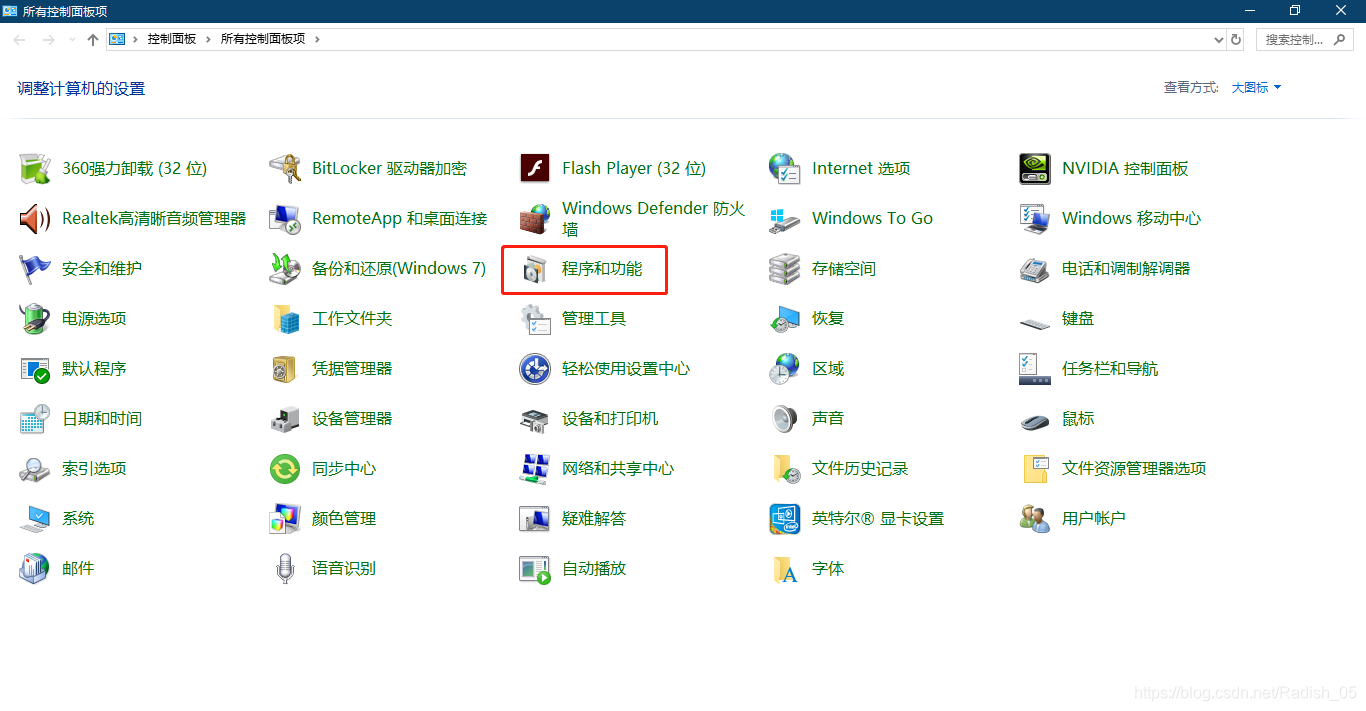The height and width of the screenshot is (711, 1366).
Task: Open the 疑难解答 icon
Action: click(535, 519)
